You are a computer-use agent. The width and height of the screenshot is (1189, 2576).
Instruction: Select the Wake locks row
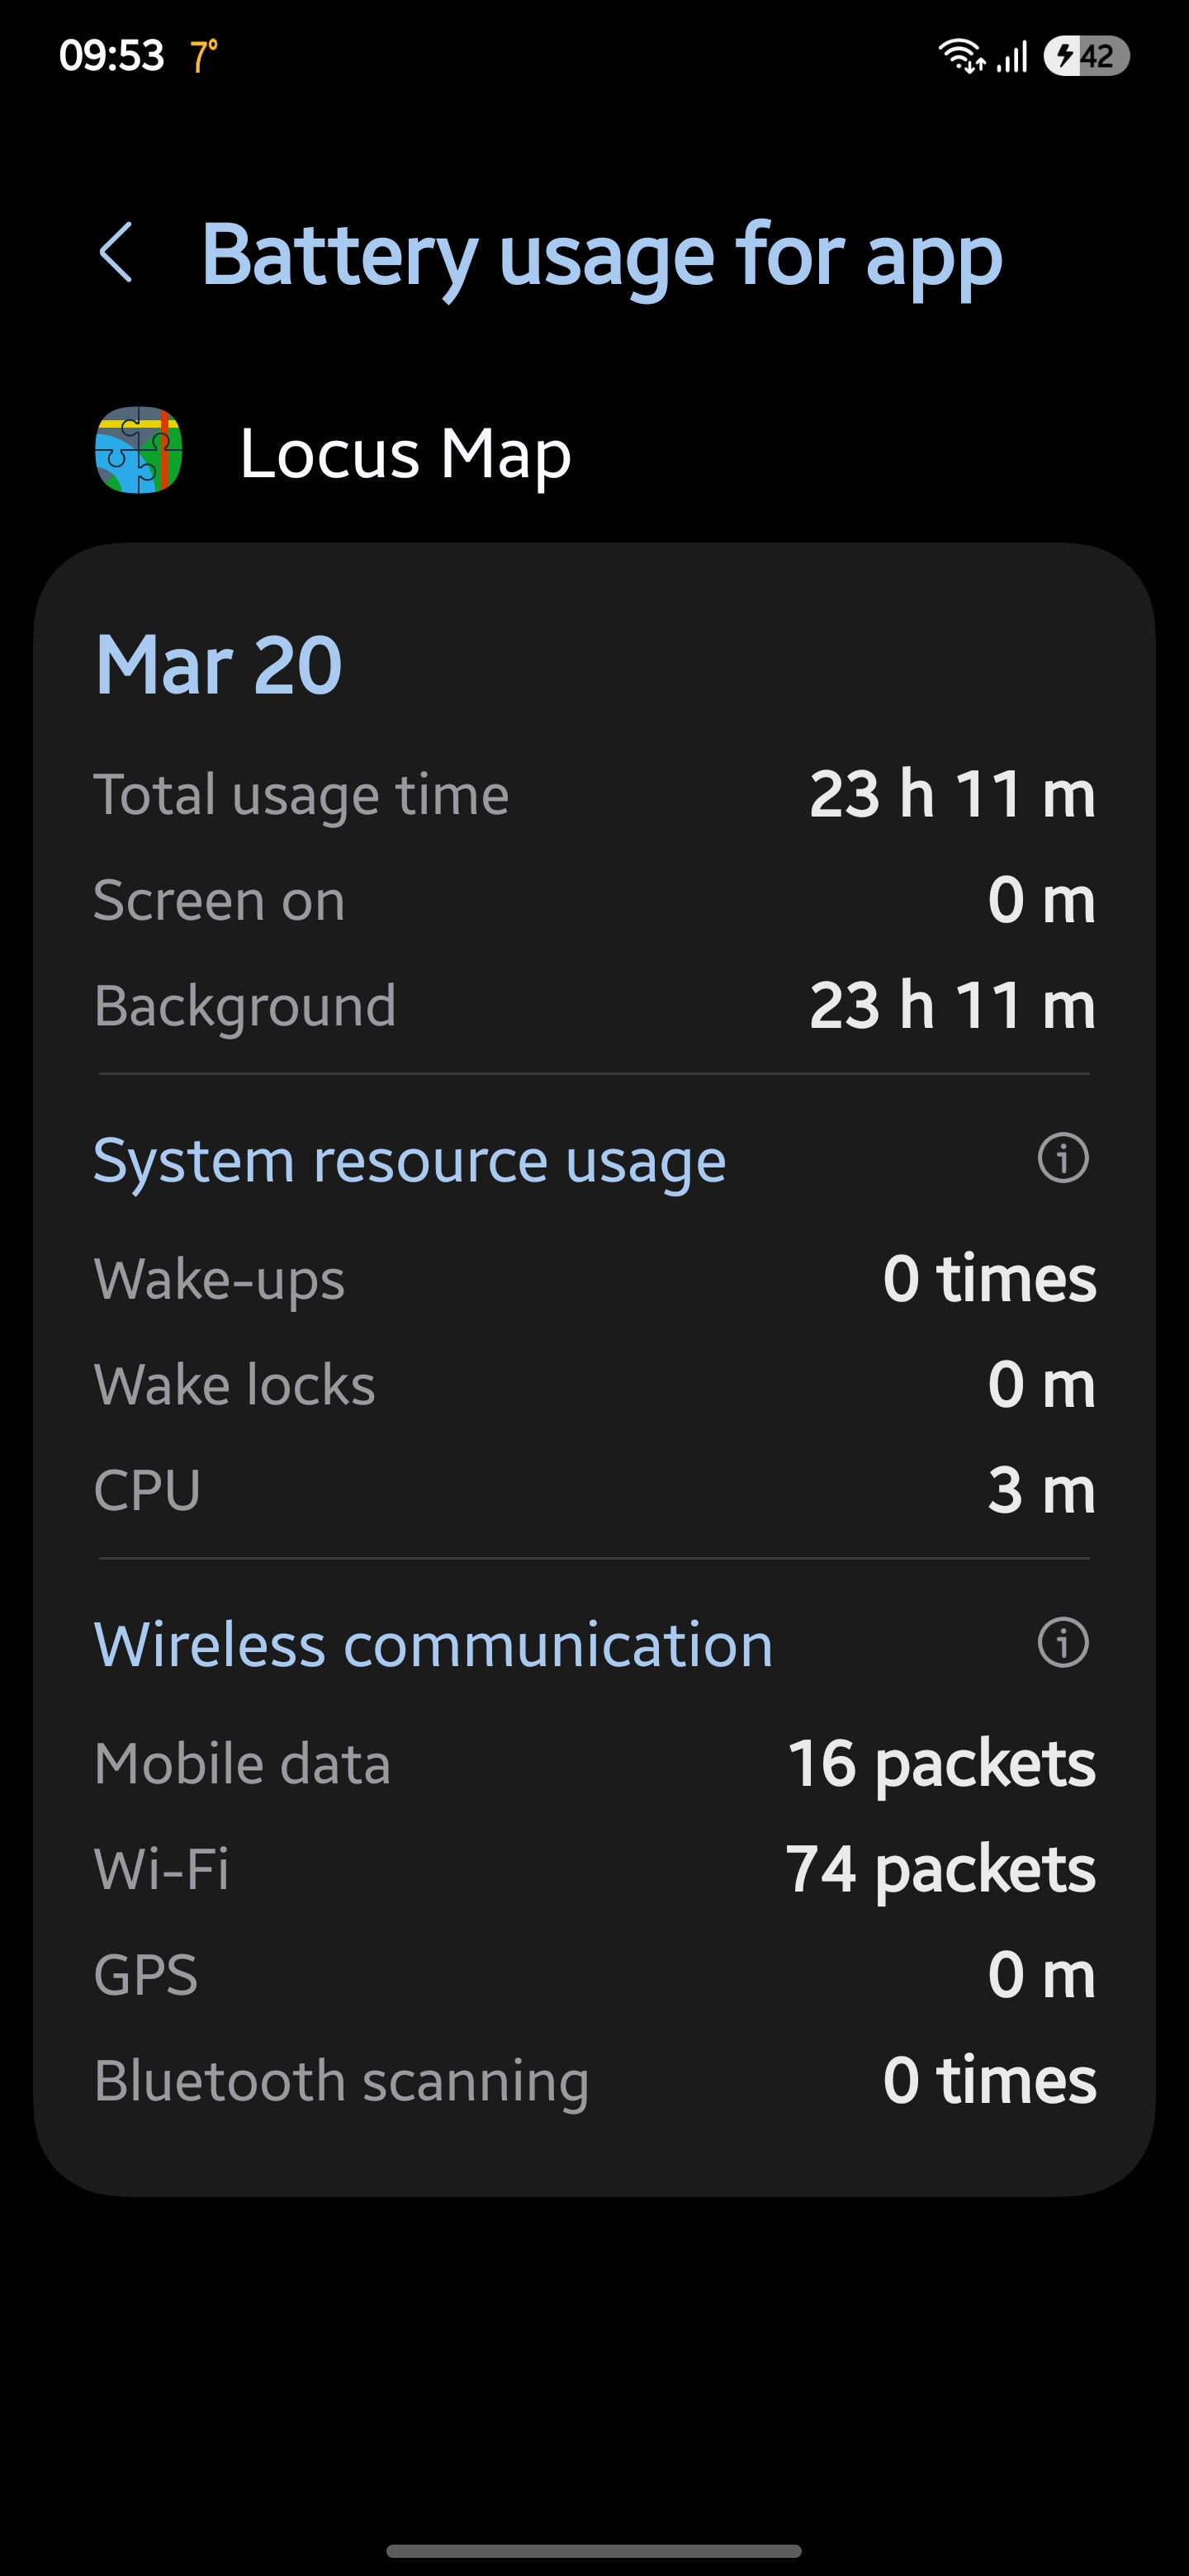tap(594, 1385)
